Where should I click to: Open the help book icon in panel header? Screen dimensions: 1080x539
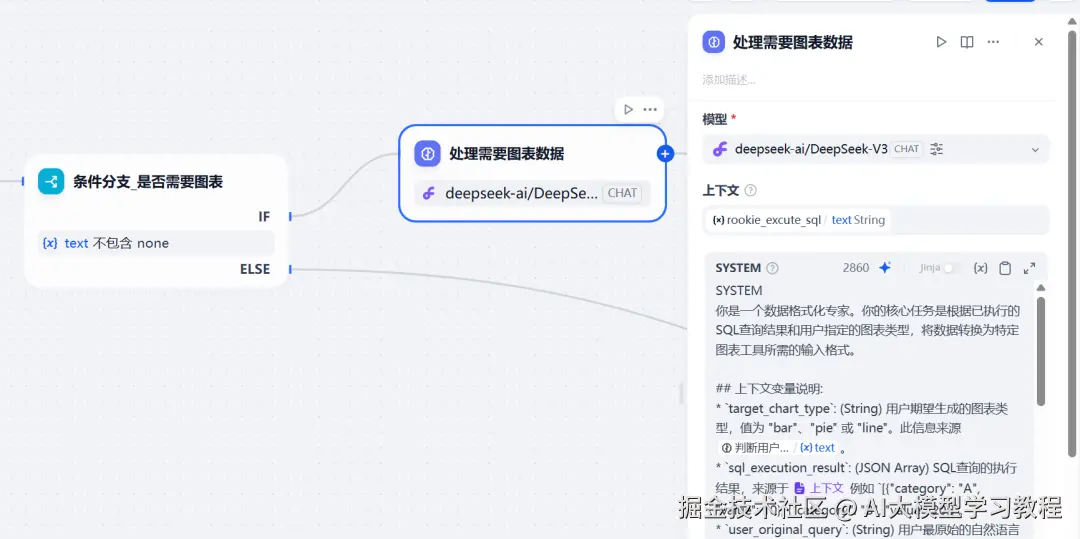967,42
